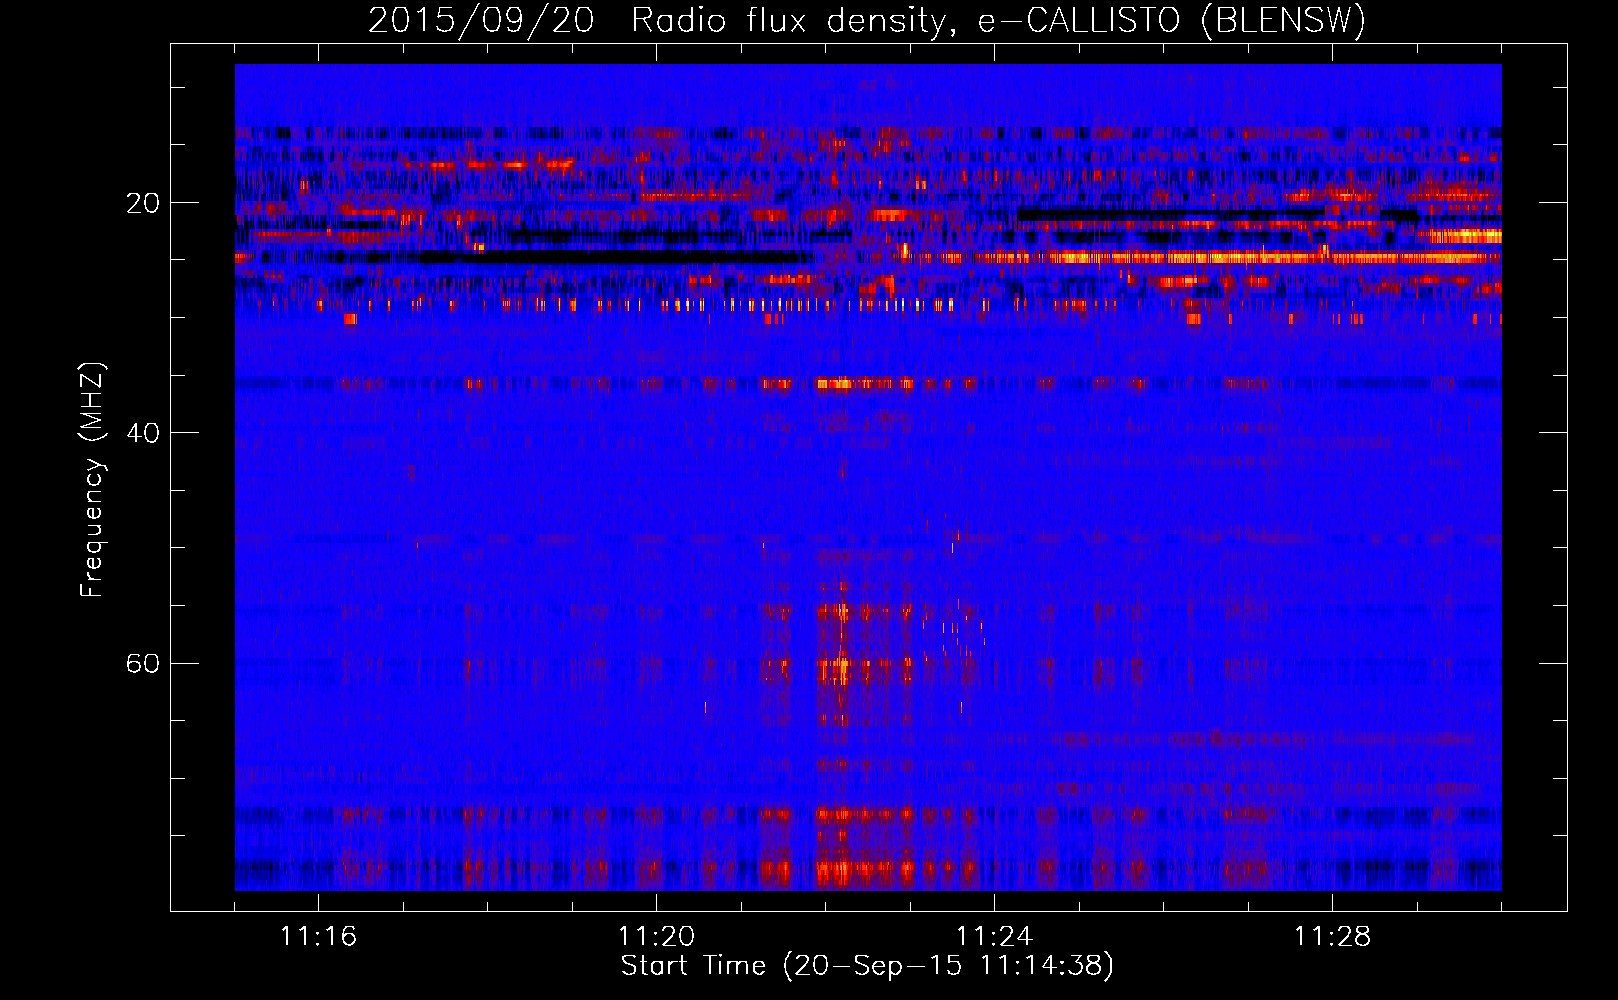This screenshot has height=1000, width=1618.
Task: Click the 11:24 time tick label
Action: point(994,937)
